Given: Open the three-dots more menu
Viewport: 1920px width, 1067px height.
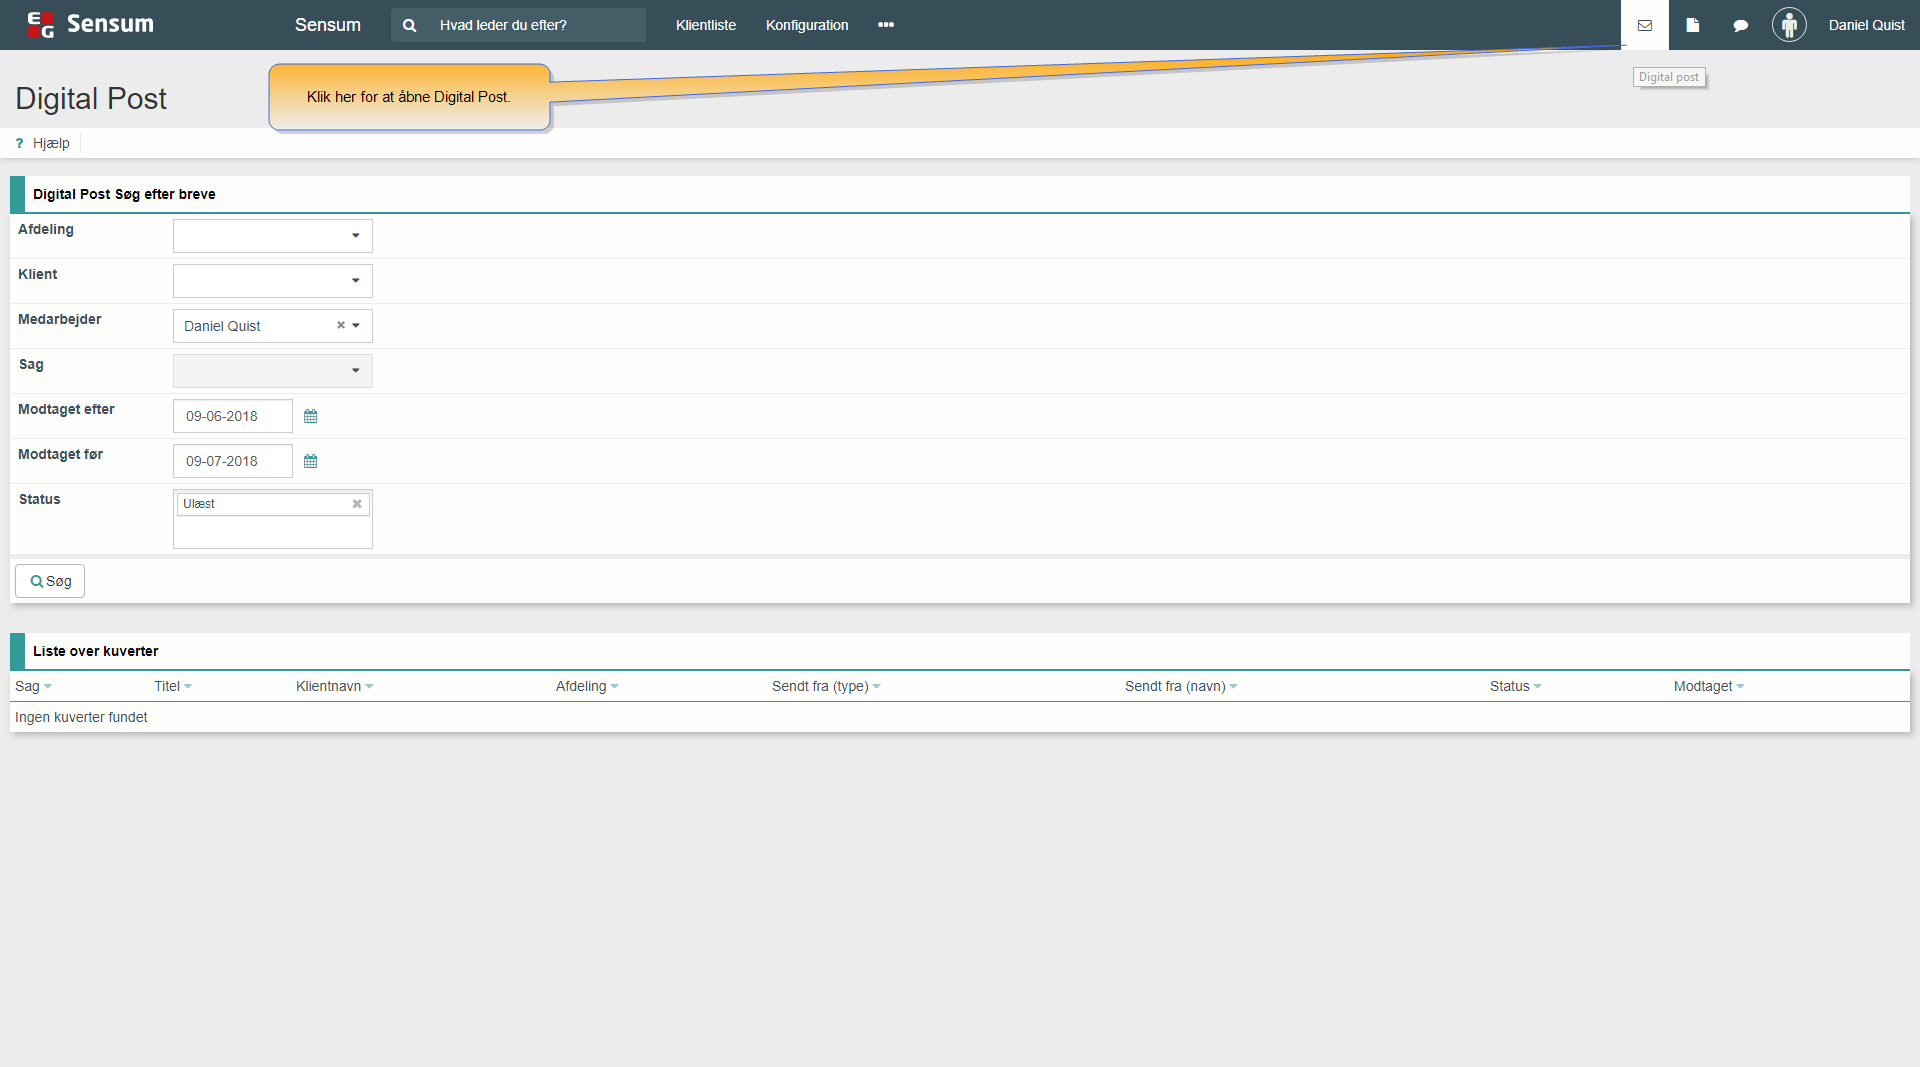Looking at the screenshot, I should pos(885,25).
